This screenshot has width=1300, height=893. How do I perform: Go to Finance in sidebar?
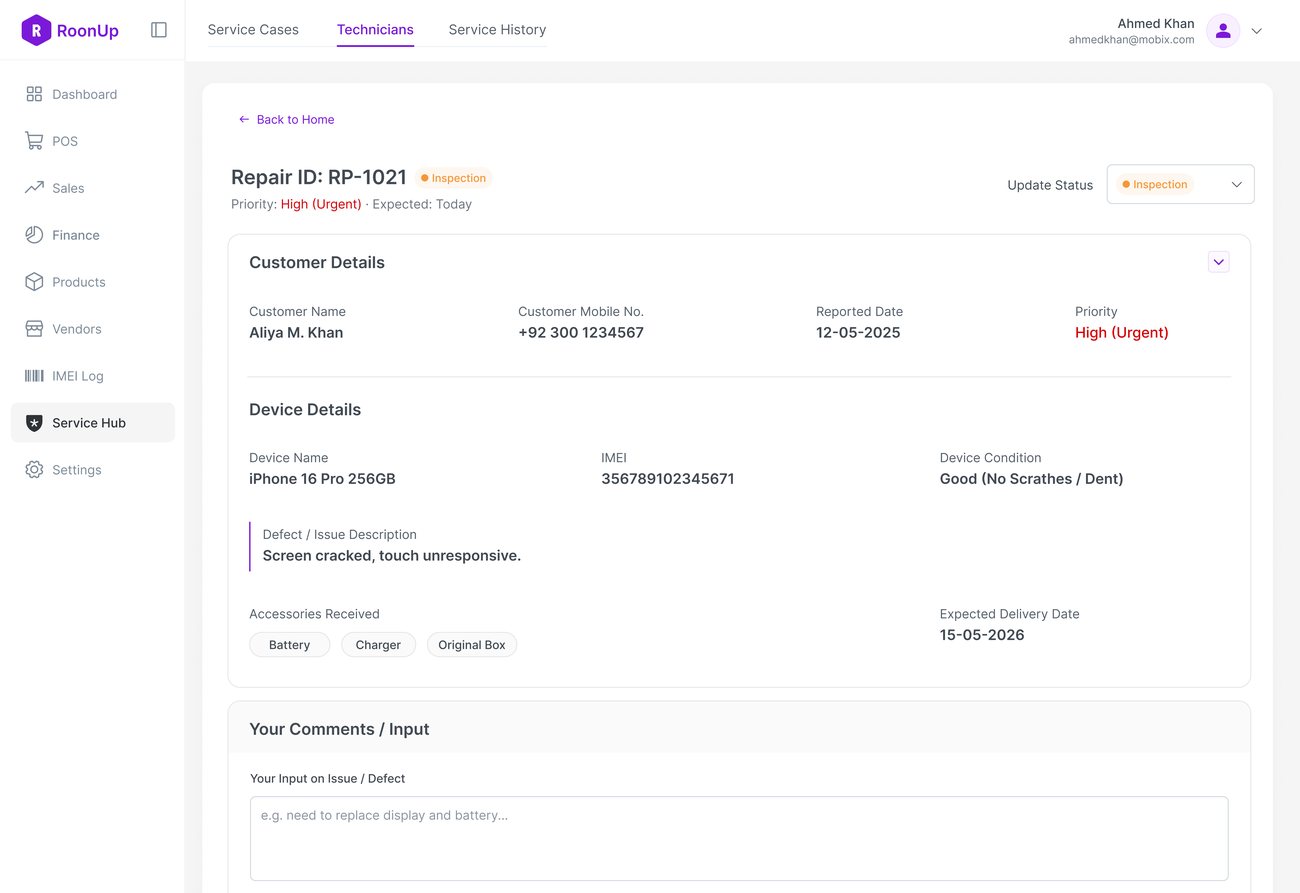point(93,235)
